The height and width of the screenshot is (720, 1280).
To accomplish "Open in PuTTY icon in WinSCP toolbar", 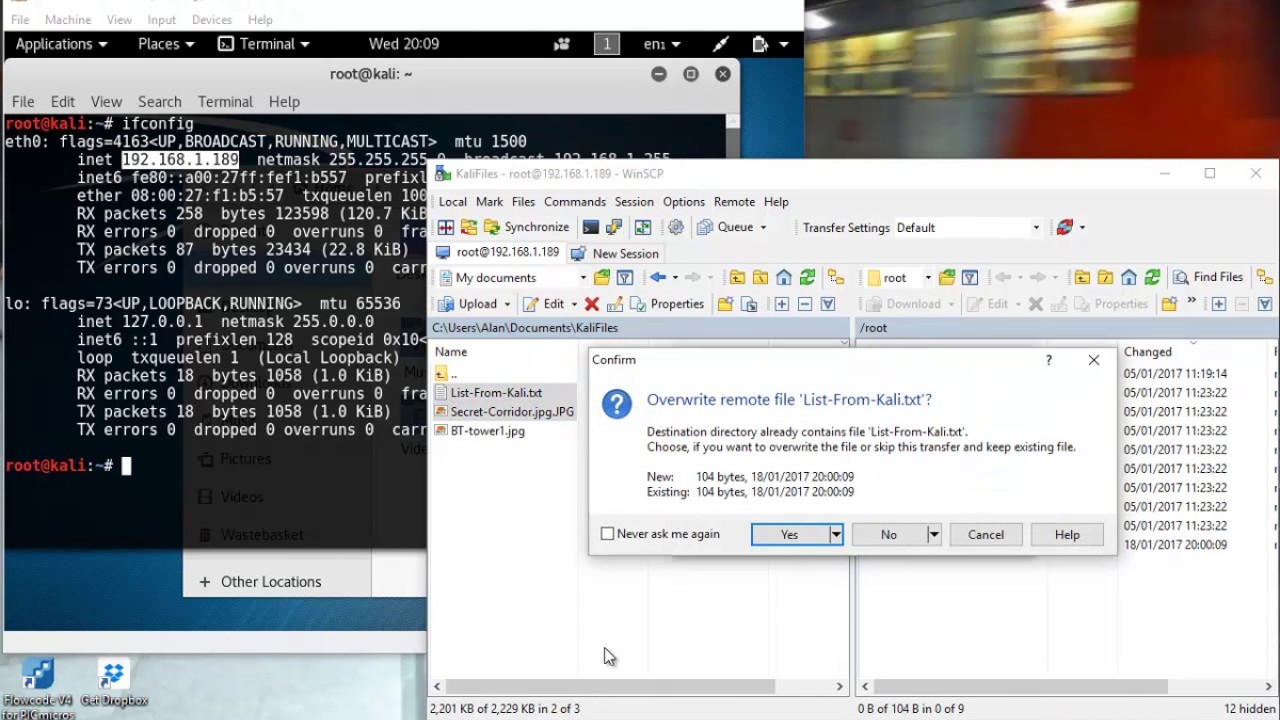I will 614,227.
